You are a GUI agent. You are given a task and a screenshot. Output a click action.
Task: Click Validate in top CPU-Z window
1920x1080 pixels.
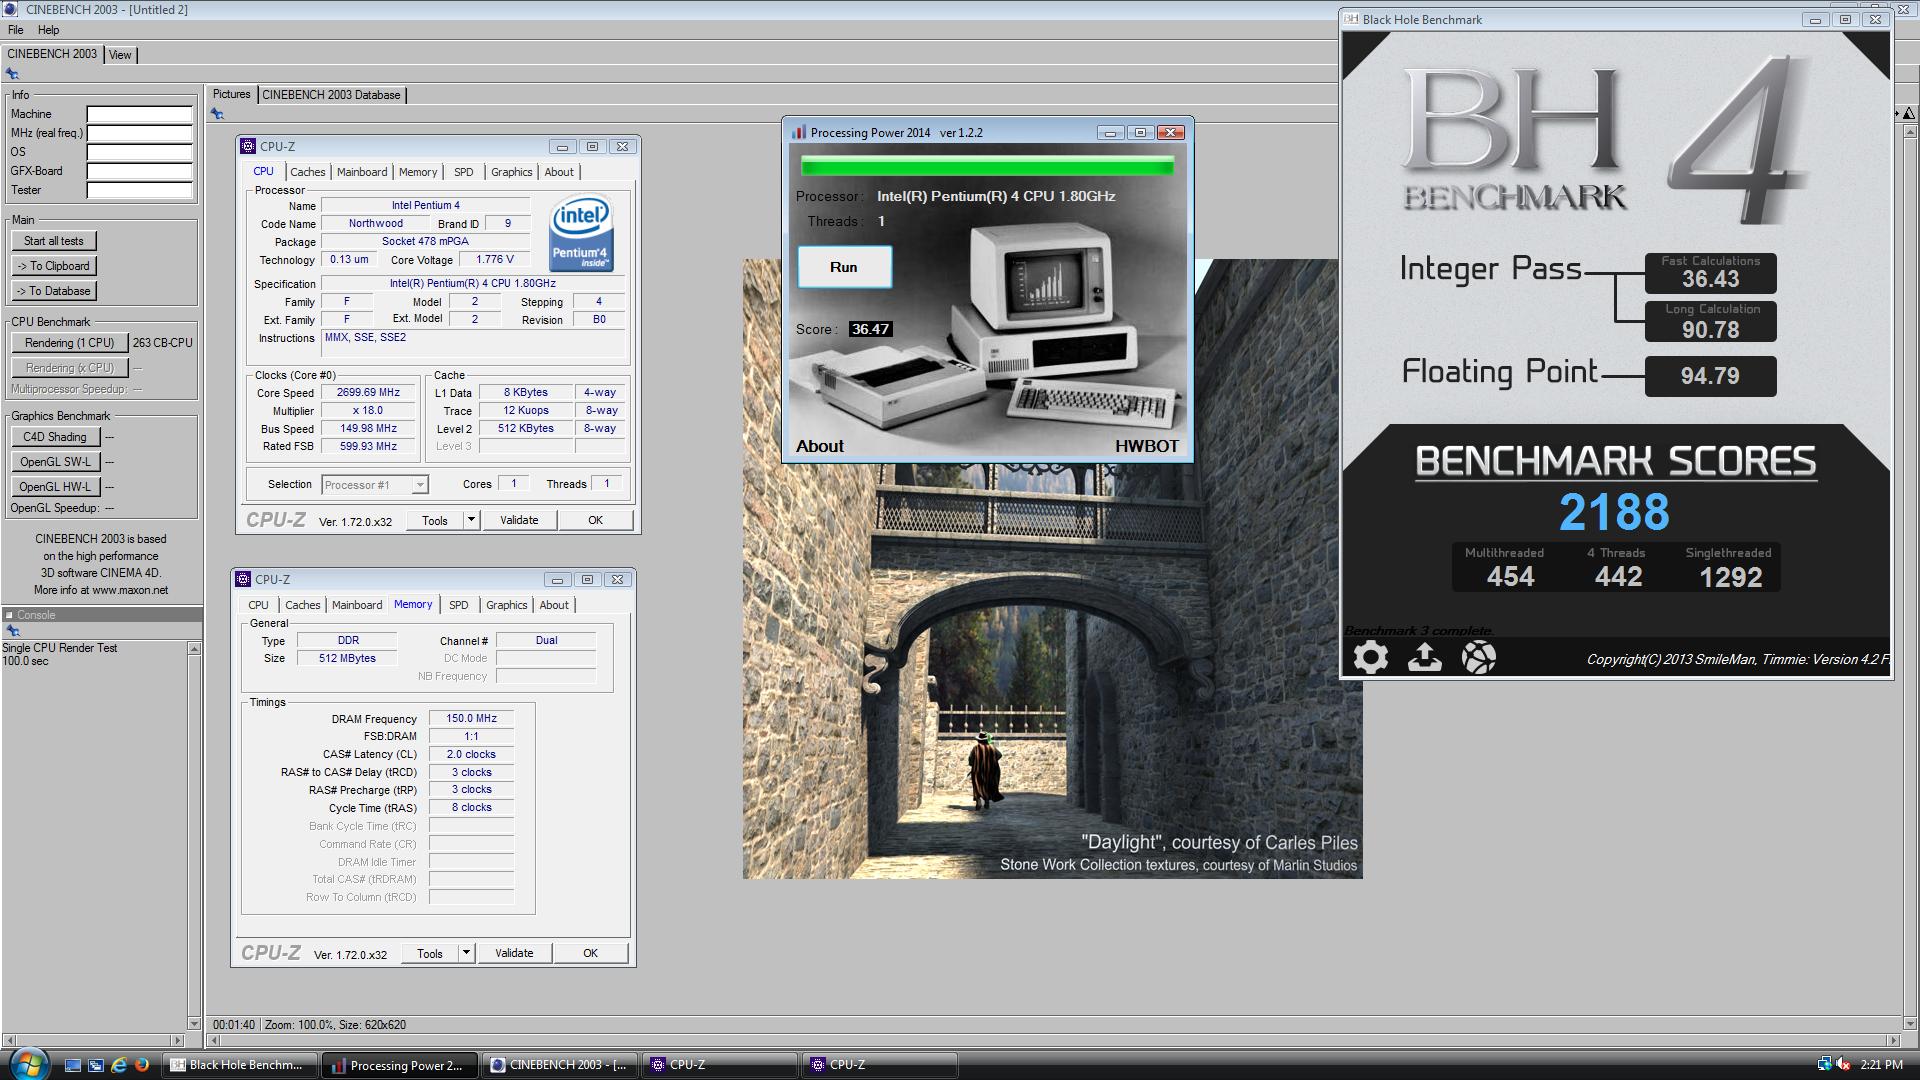point(519,520)
